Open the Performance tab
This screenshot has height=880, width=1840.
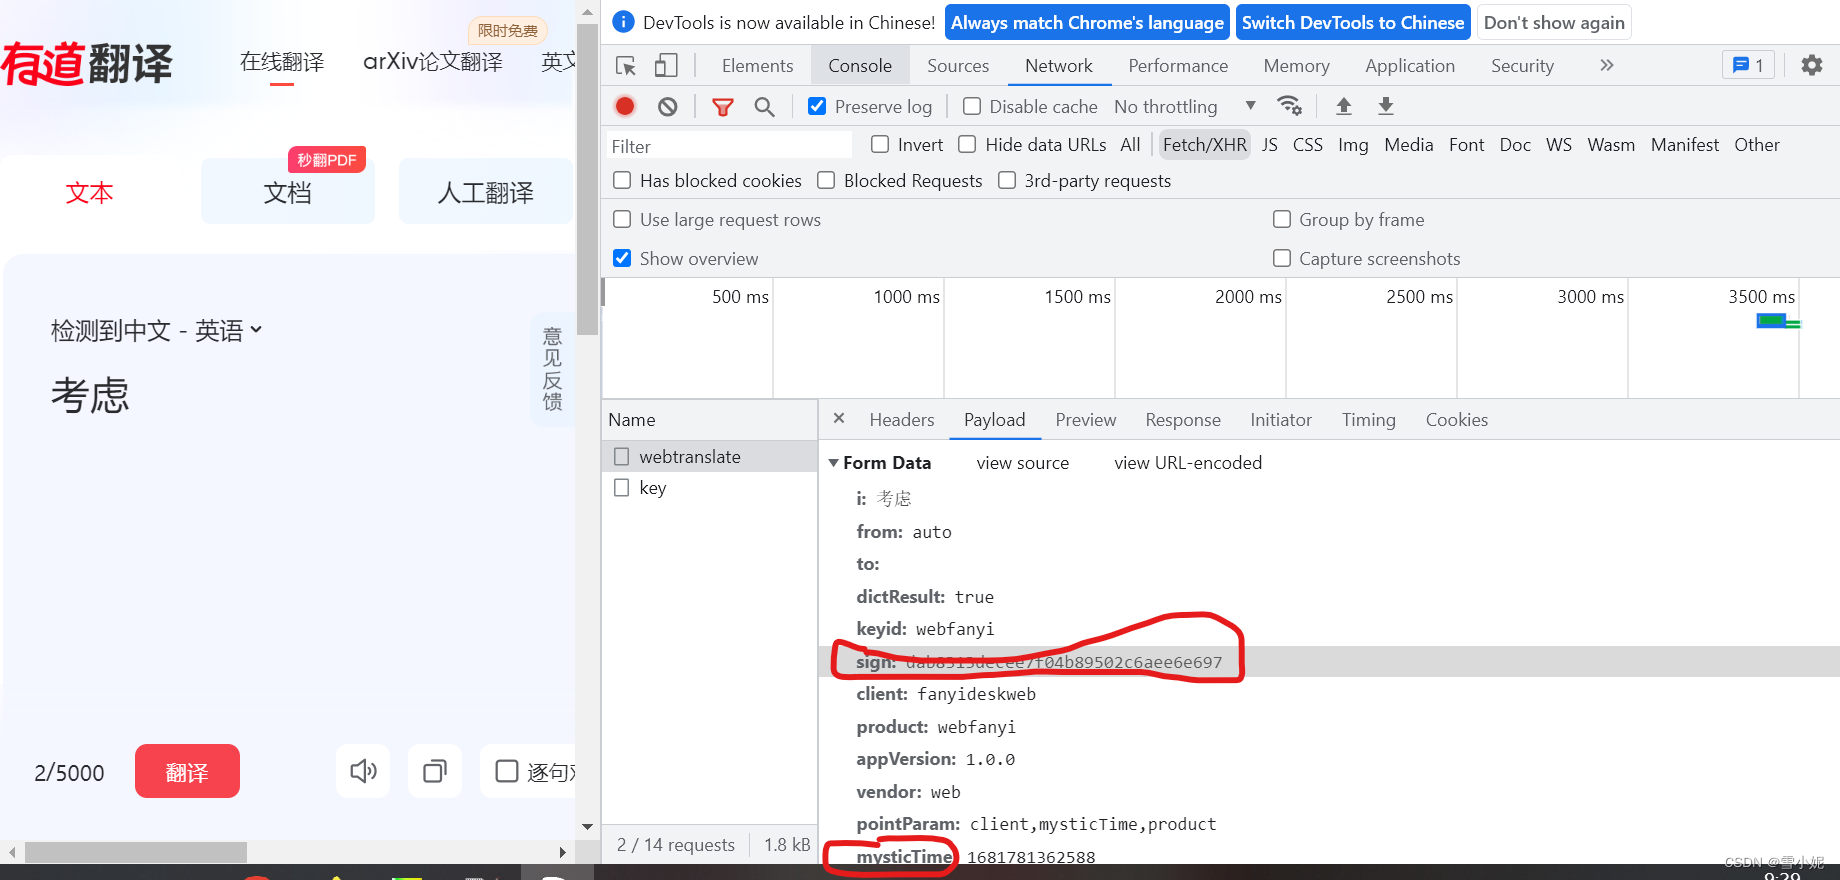(1178, 66)
